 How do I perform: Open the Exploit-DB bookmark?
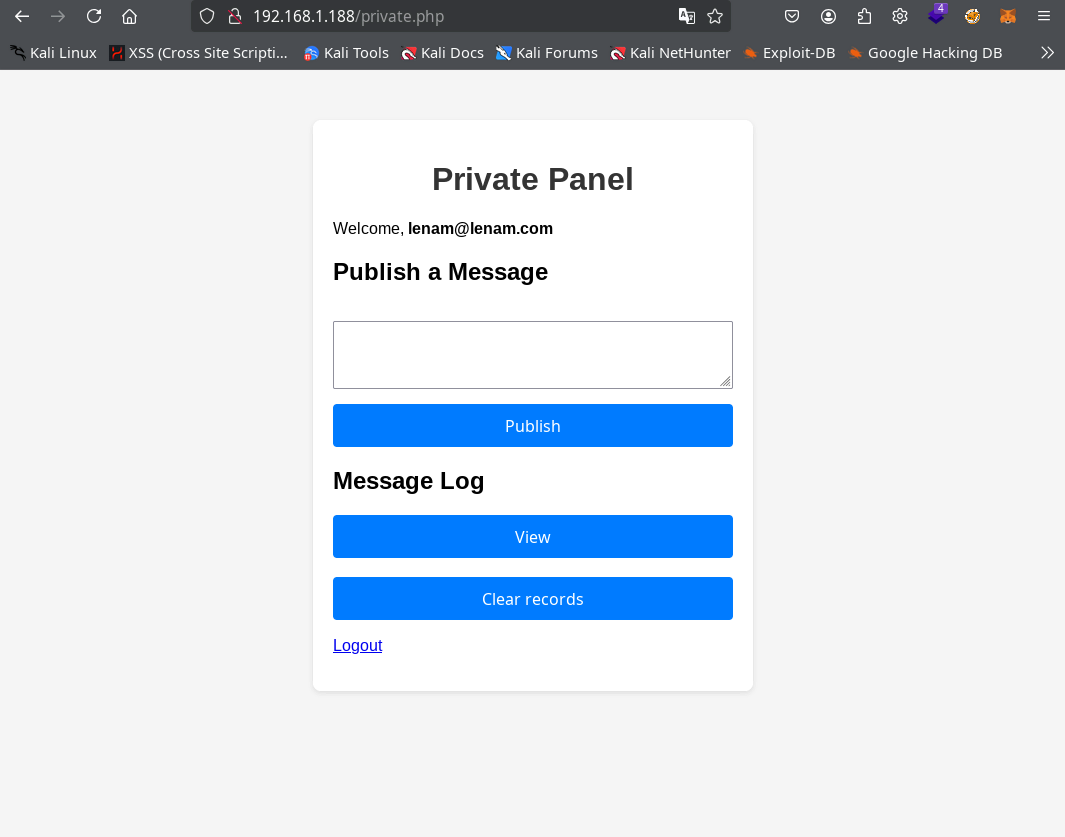789,53
